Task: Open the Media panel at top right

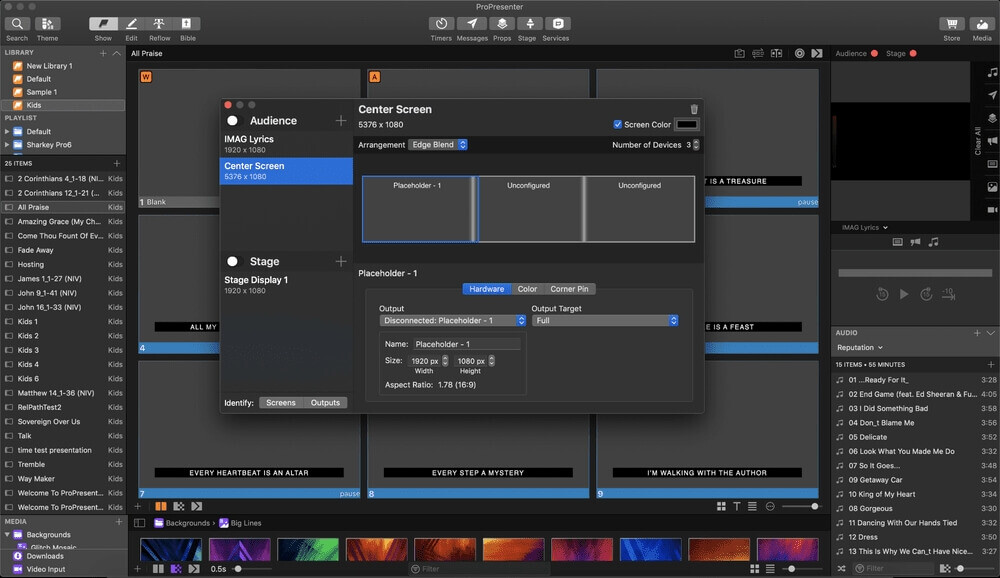Action: [x=981, y=22]
